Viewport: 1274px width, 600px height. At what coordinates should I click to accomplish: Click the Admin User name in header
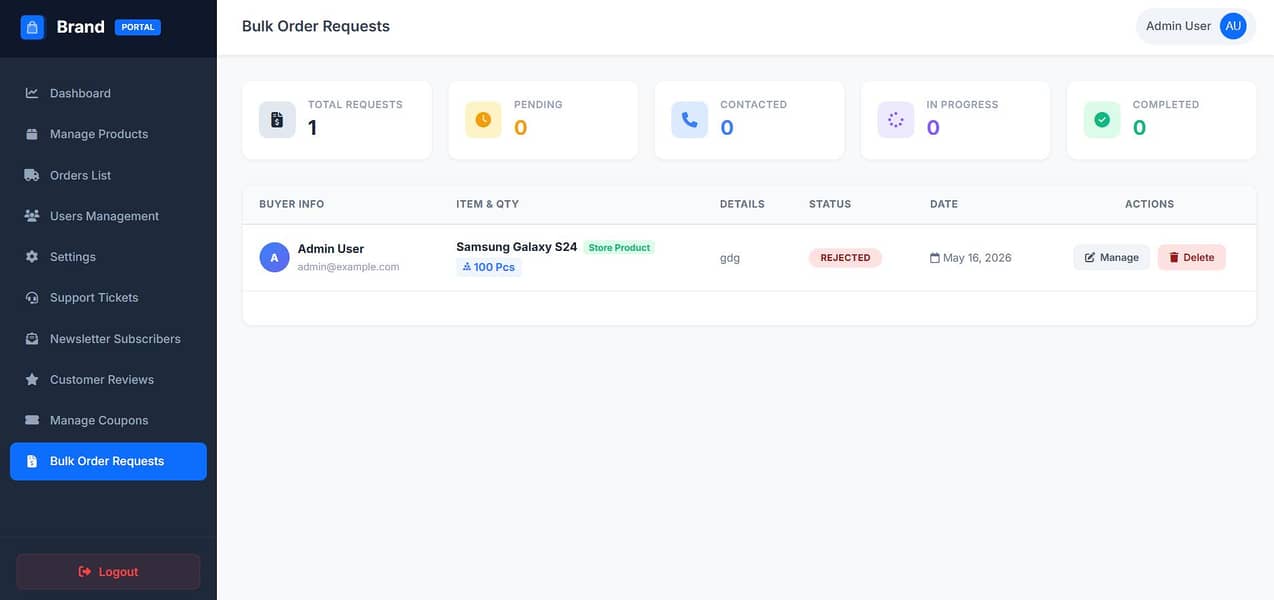pyautogui.click(x=1178, y=26)
